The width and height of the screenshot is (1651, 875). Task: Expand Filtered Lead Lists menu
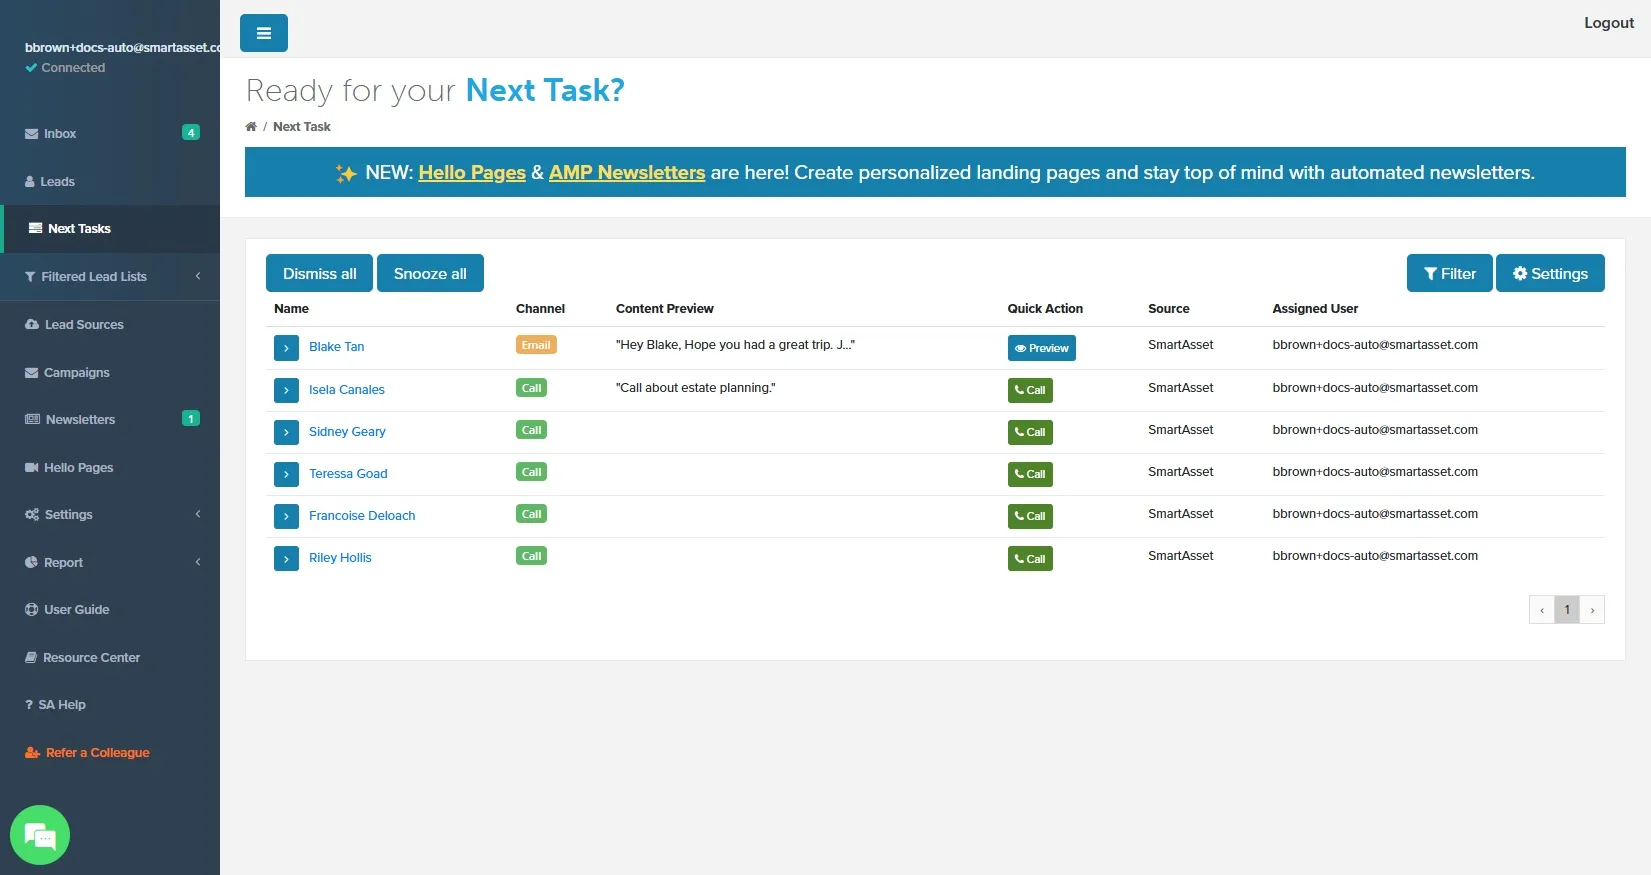click(110, 277)
